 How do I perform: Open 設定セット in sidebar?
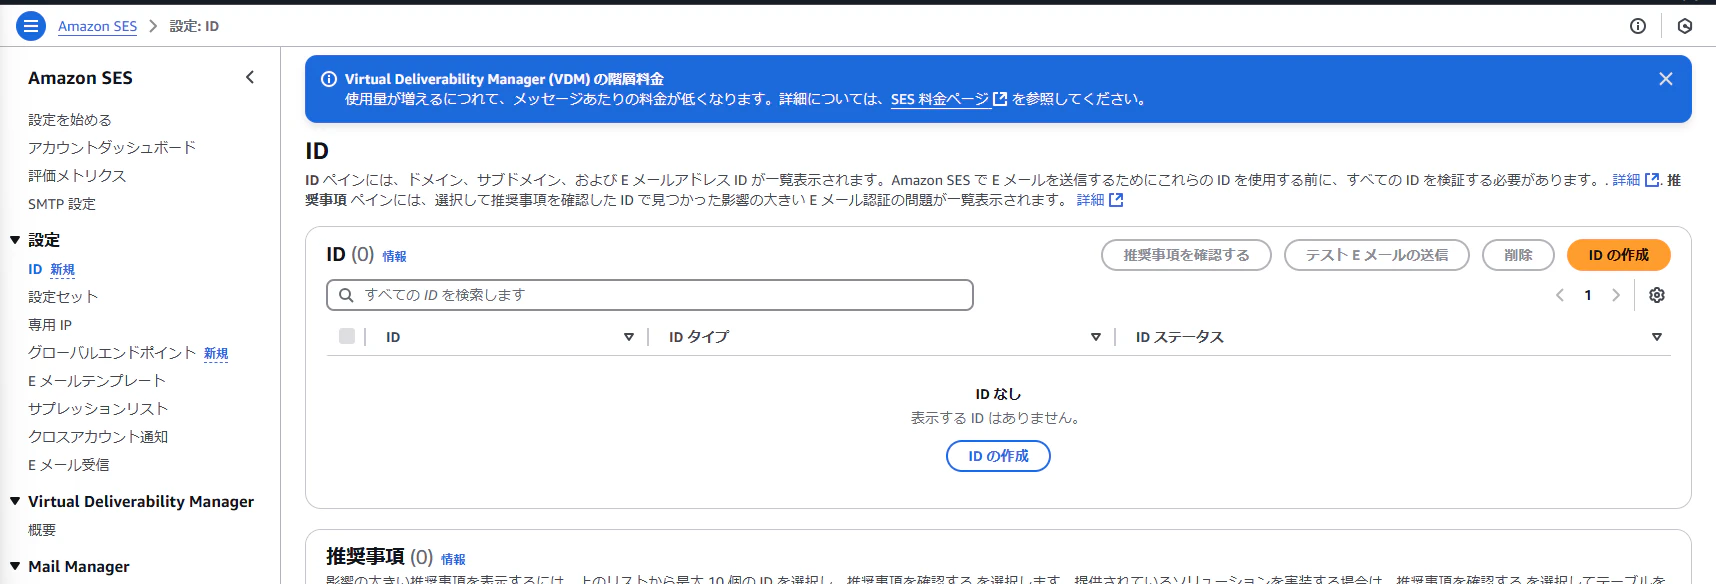pyautogui.click(x=63, y=297)
